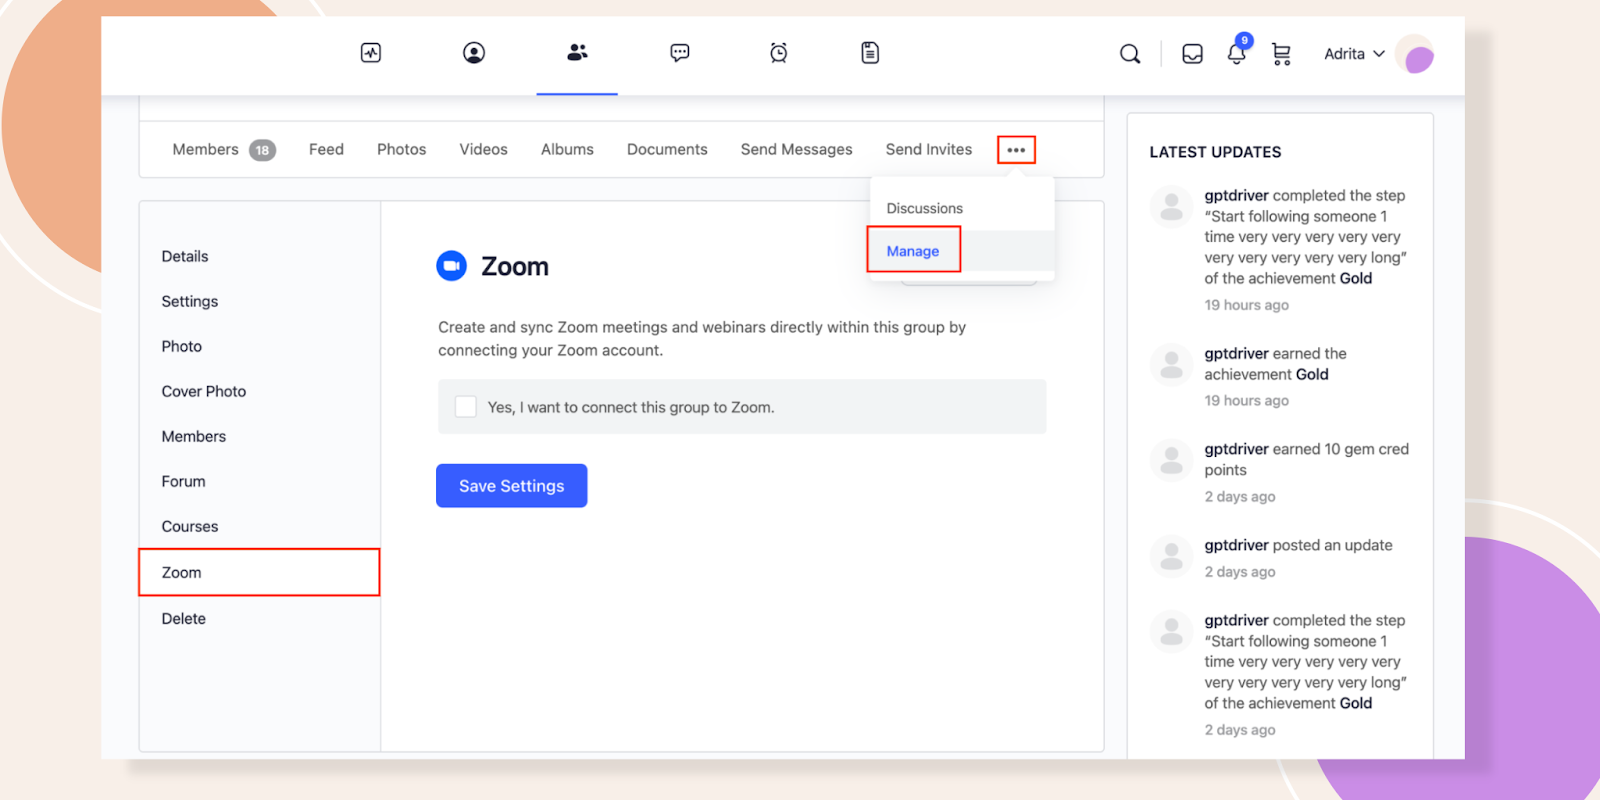Open the Send Invites tab

[x=928, y=149]
